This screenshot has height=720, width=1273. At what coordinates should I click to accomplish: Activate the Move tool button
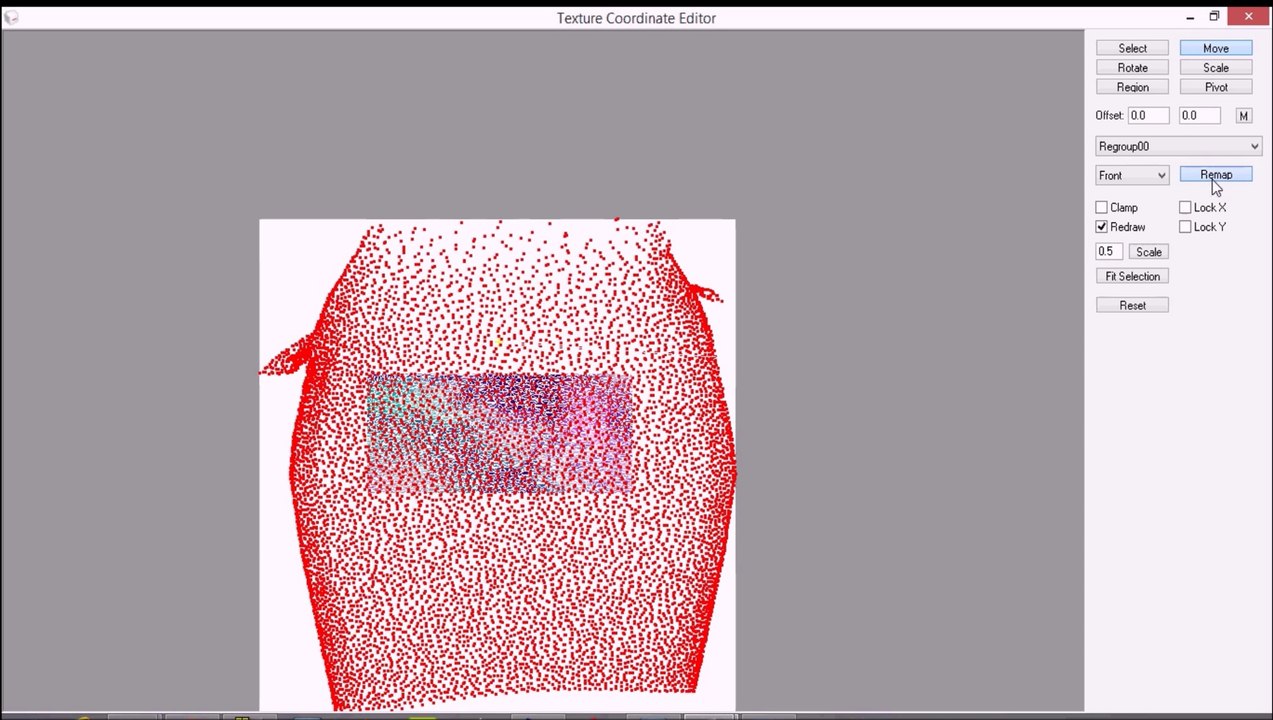[1216, 48]
